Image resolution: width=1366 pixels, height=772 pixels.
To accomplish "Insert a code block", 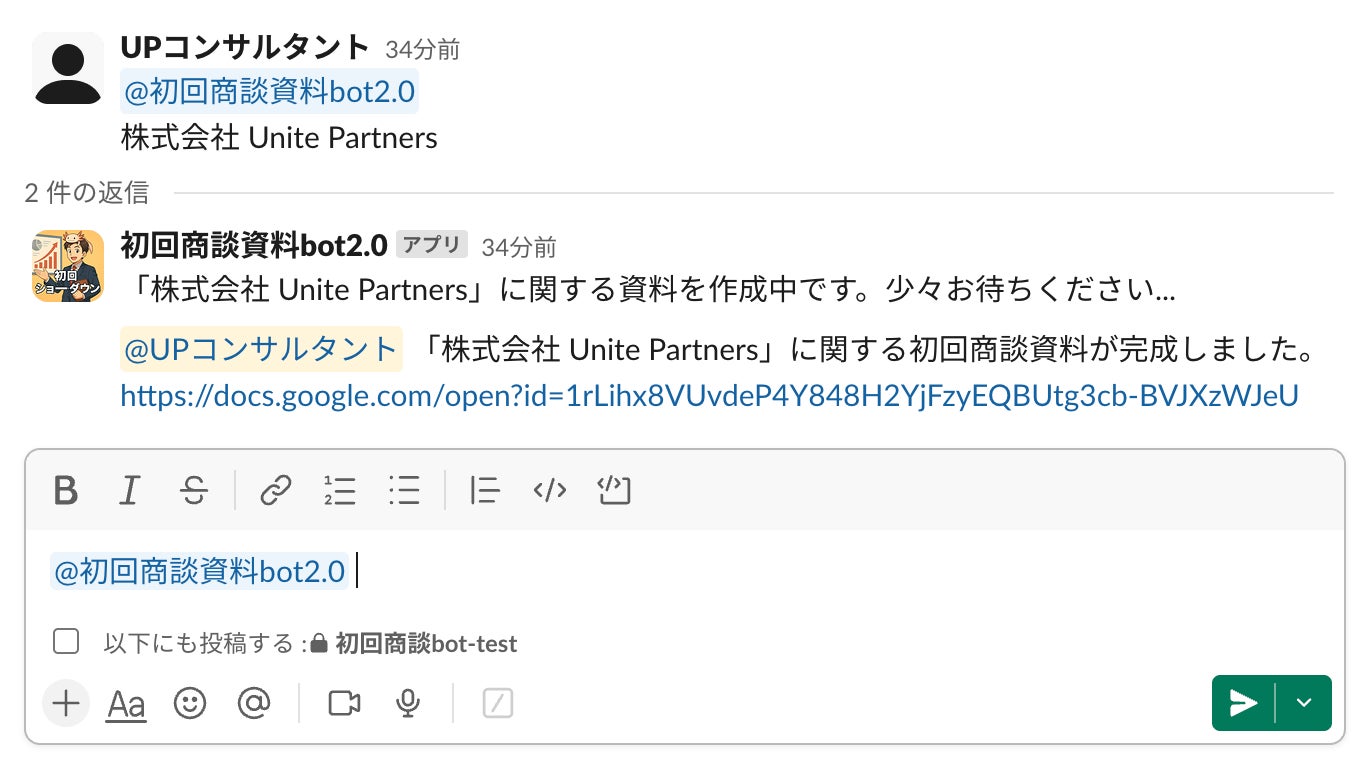I will click(614, 491).
